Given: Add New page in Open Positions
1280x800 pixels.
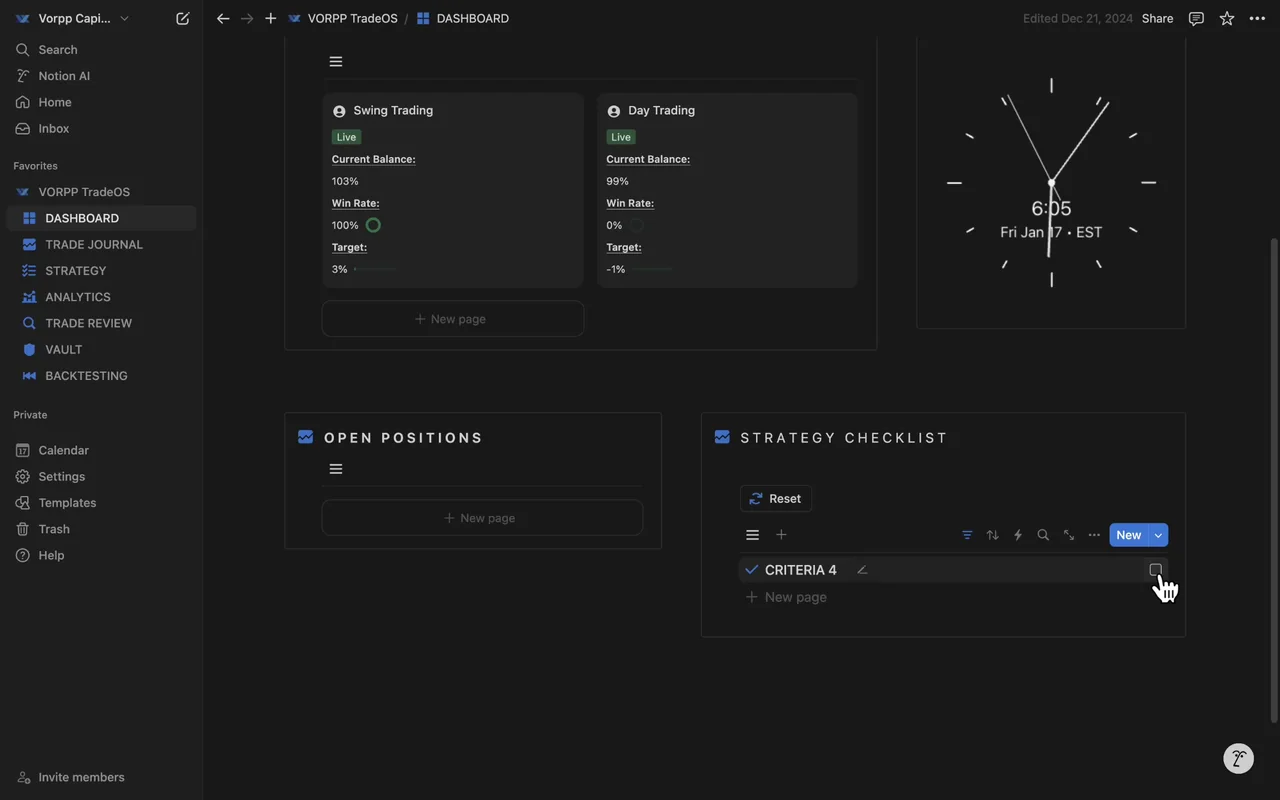Looking at the screenshot, I should pos(482,518).
